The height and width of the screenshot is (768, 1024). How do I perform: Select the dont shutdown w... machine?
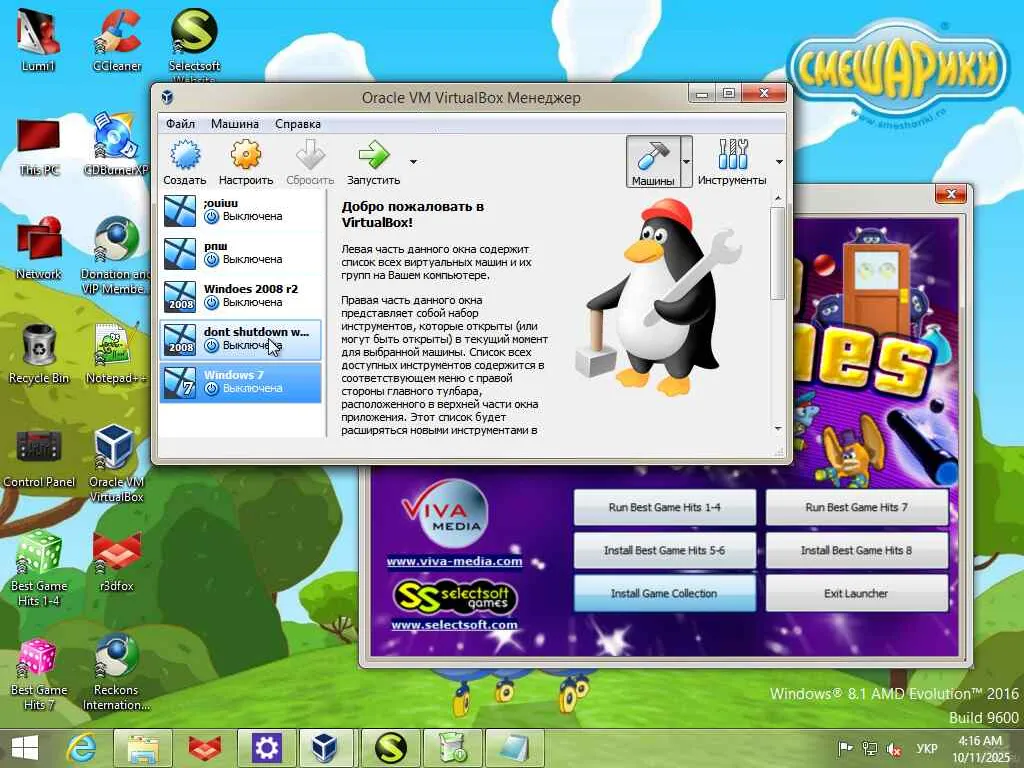tap(241, 340)
